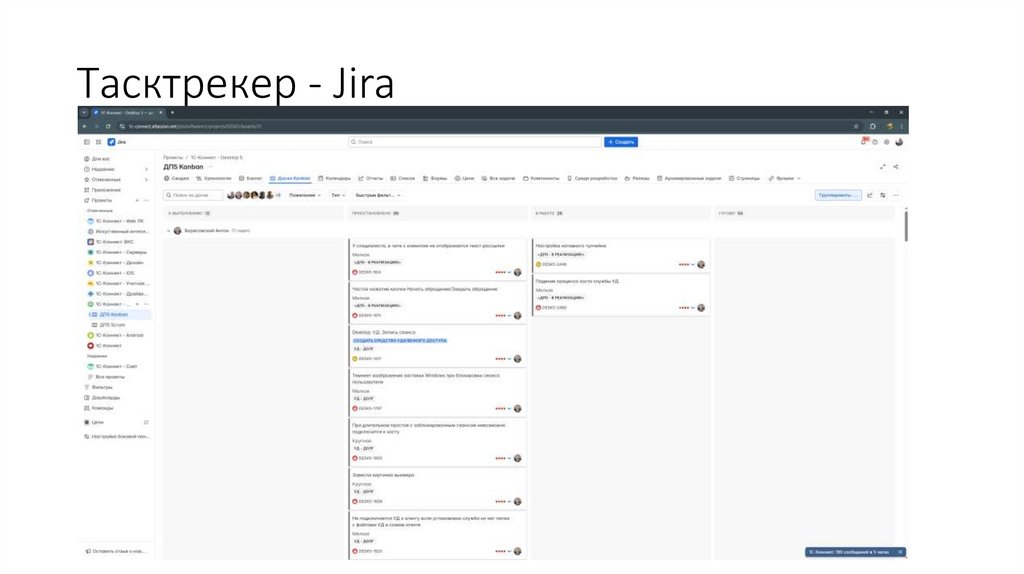
Task: Switch to the Список tab
Action: pyautogui.click(x=402, y=178)
